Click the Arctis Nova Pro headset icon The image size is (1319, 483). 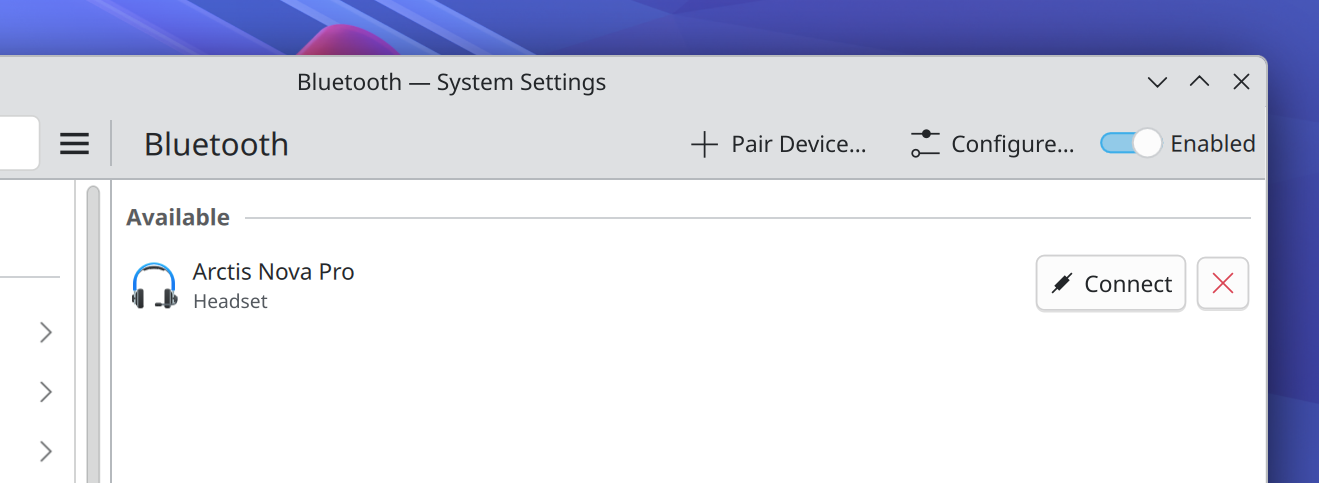pyautogui.click(x=154, y=285)
